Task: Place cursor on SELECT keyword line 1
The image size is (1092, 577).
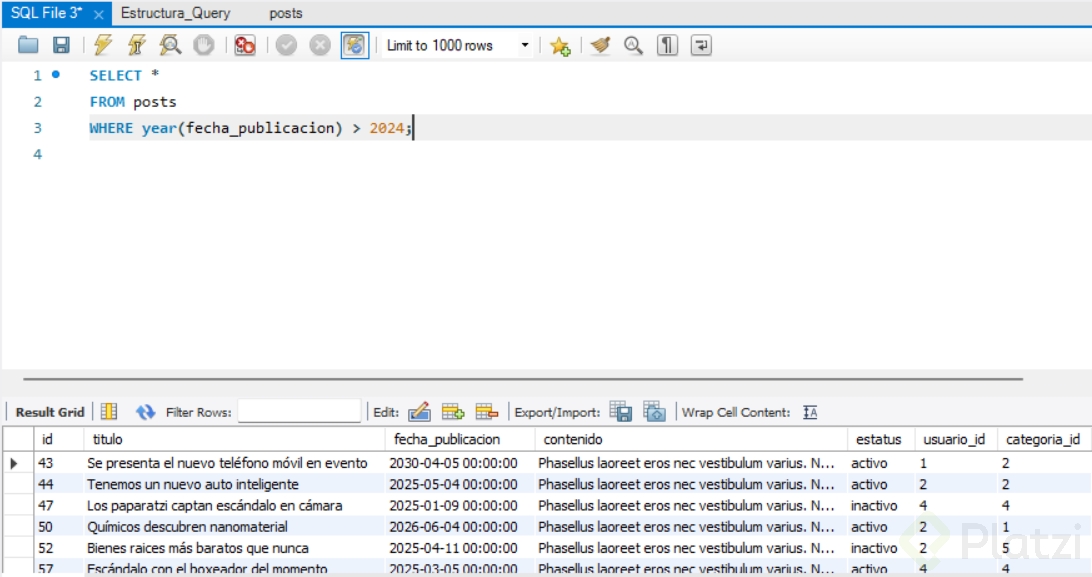Action: coord(116,75)
